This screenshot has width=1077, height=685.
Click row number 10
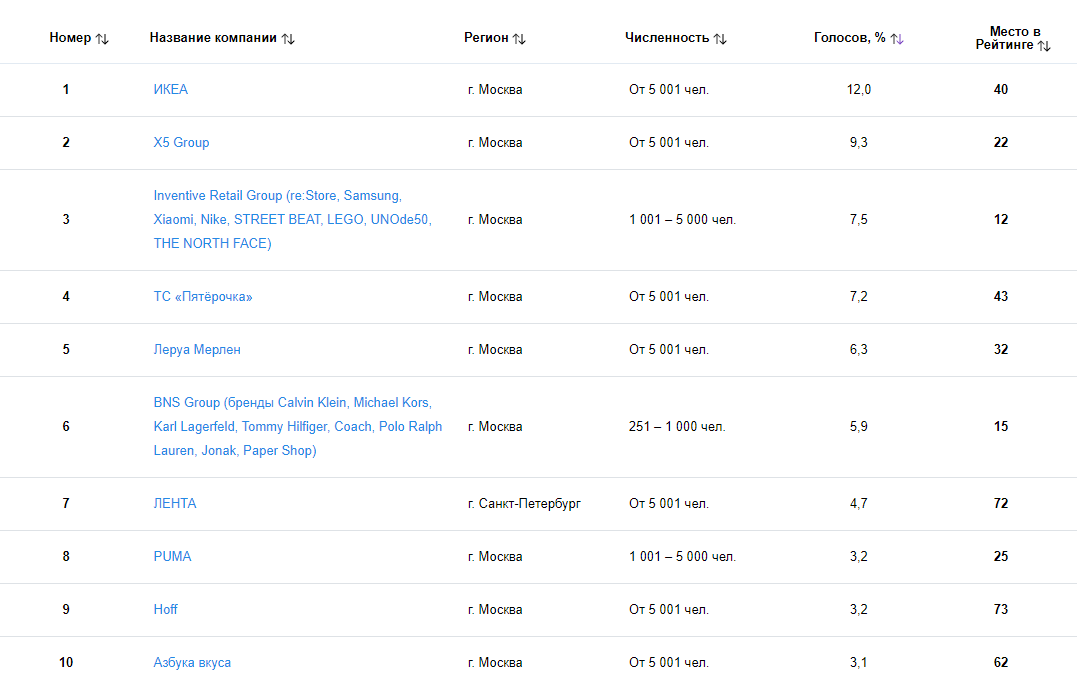click(66, 662)
